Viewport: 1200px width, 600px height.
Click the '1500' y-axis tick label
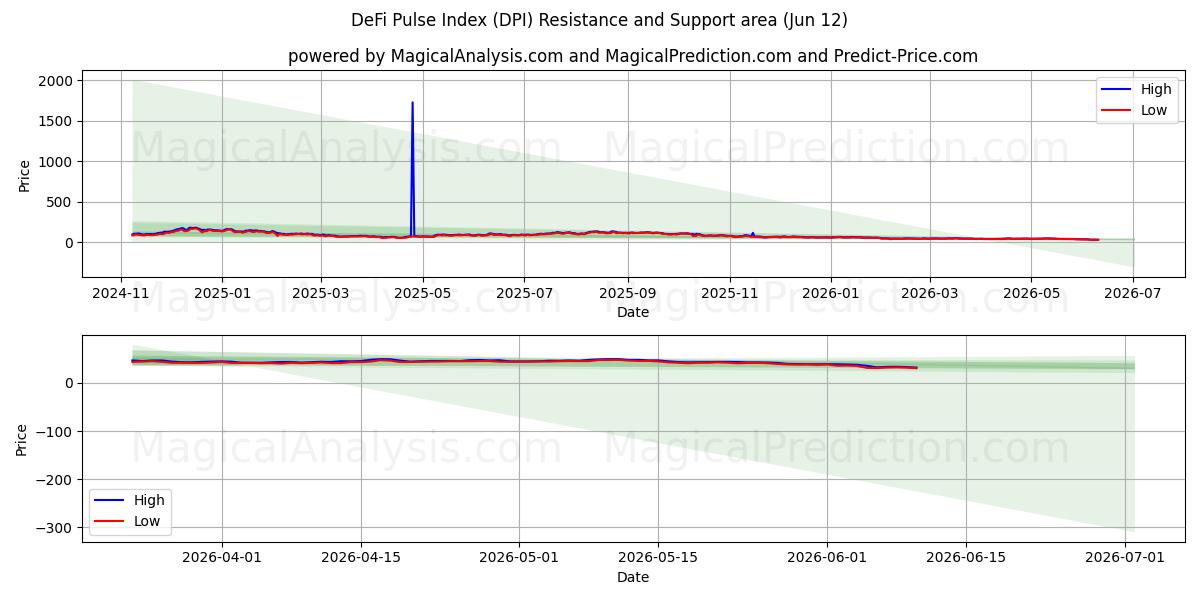pos(55,121)
